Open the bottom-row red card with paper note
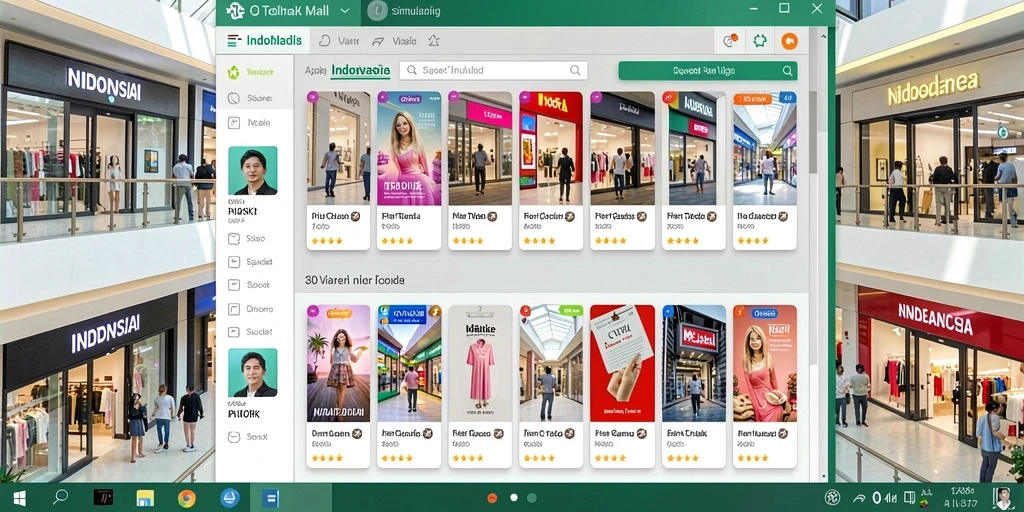The height and width of the screenshot is (512, 1024). click(x=622, y=387)
